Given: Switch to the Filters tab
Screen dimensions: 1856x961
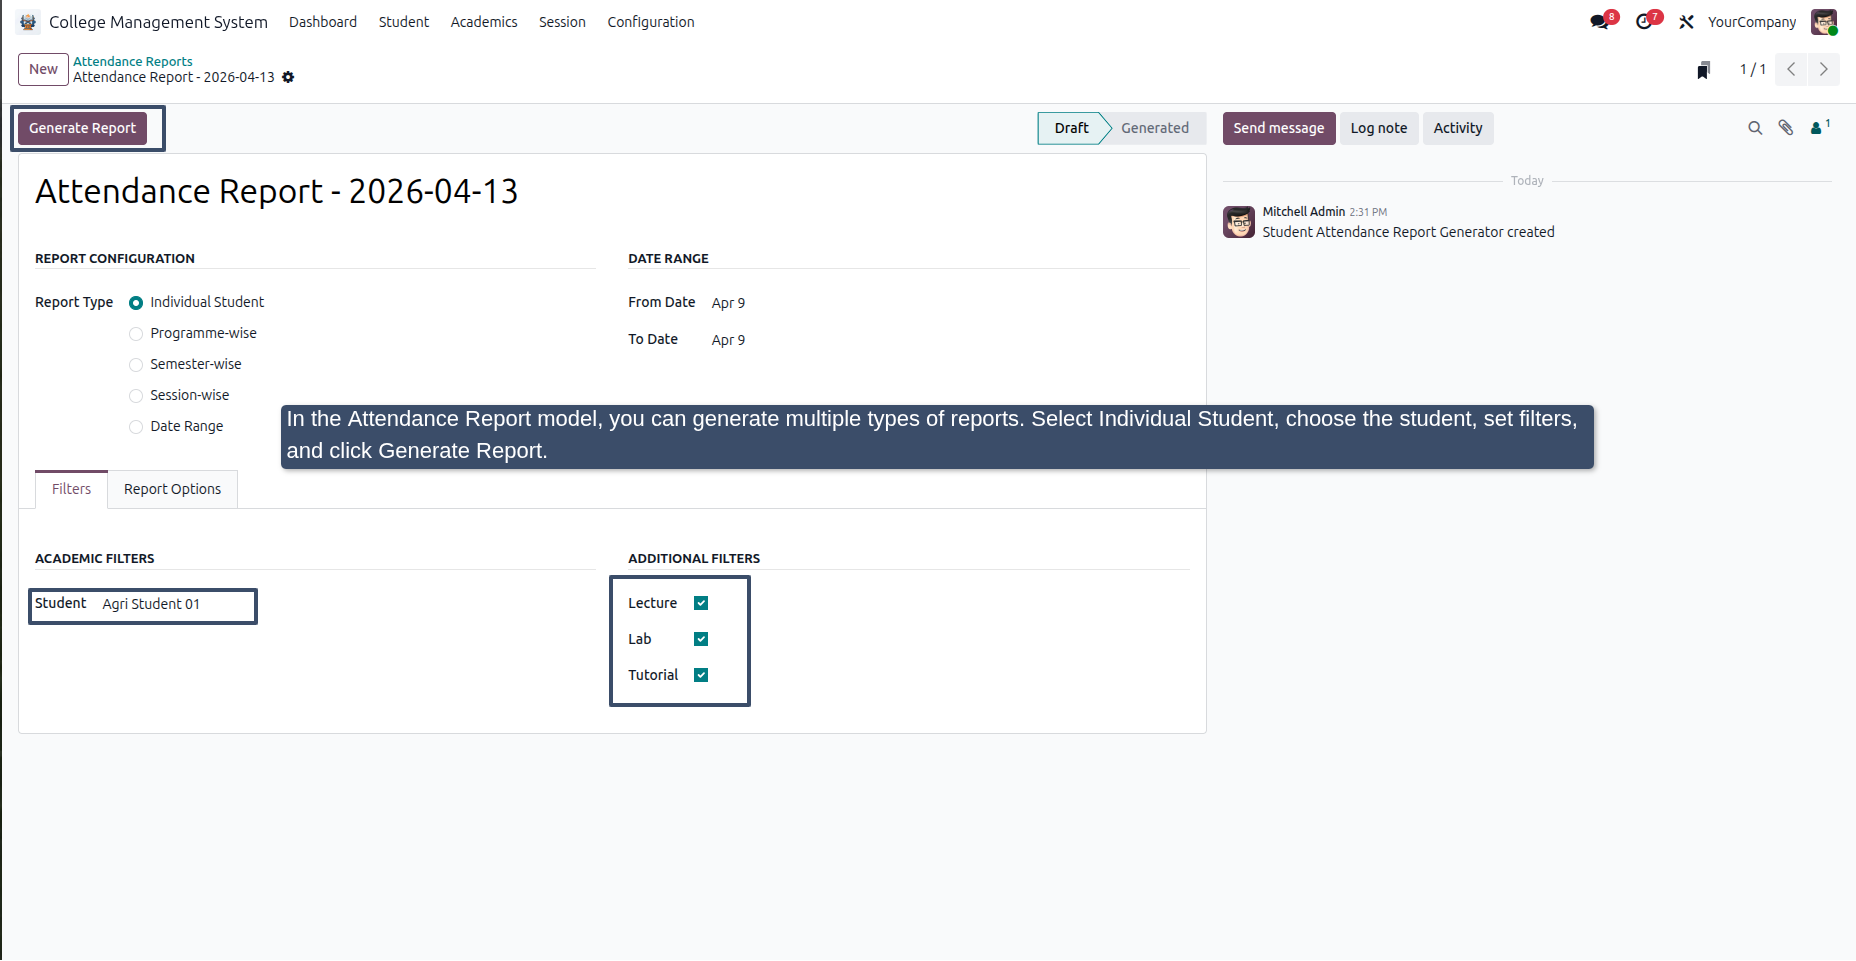Looking at the screenshot, I should 71,489.
